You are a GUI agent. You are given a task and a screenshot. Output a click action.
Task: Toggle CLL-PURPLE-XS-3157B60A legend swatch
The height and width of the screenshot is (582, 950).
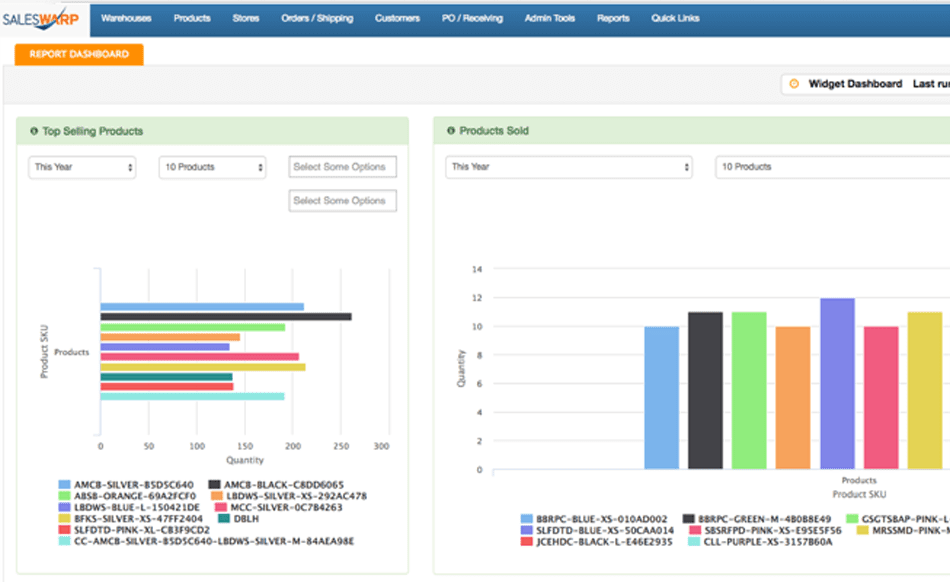pos(694,541)
